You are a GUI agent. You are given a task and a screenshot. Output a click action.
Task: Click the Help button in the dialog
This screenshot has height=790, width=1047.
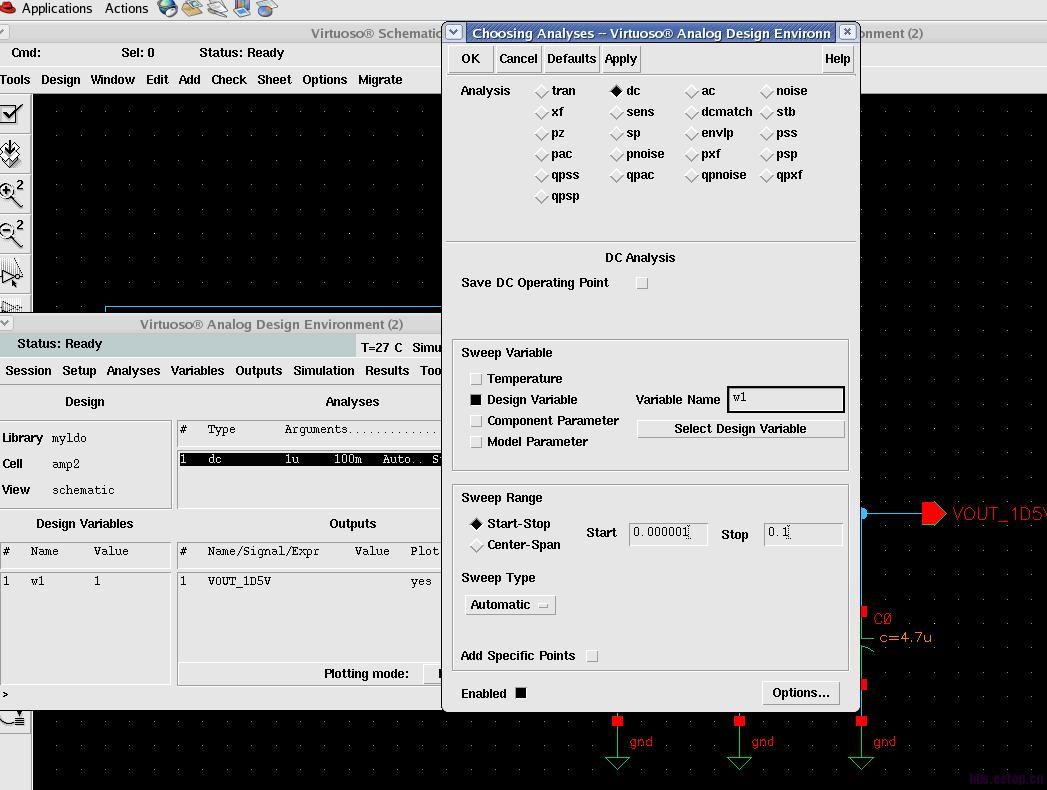click(x=837, y=59)
